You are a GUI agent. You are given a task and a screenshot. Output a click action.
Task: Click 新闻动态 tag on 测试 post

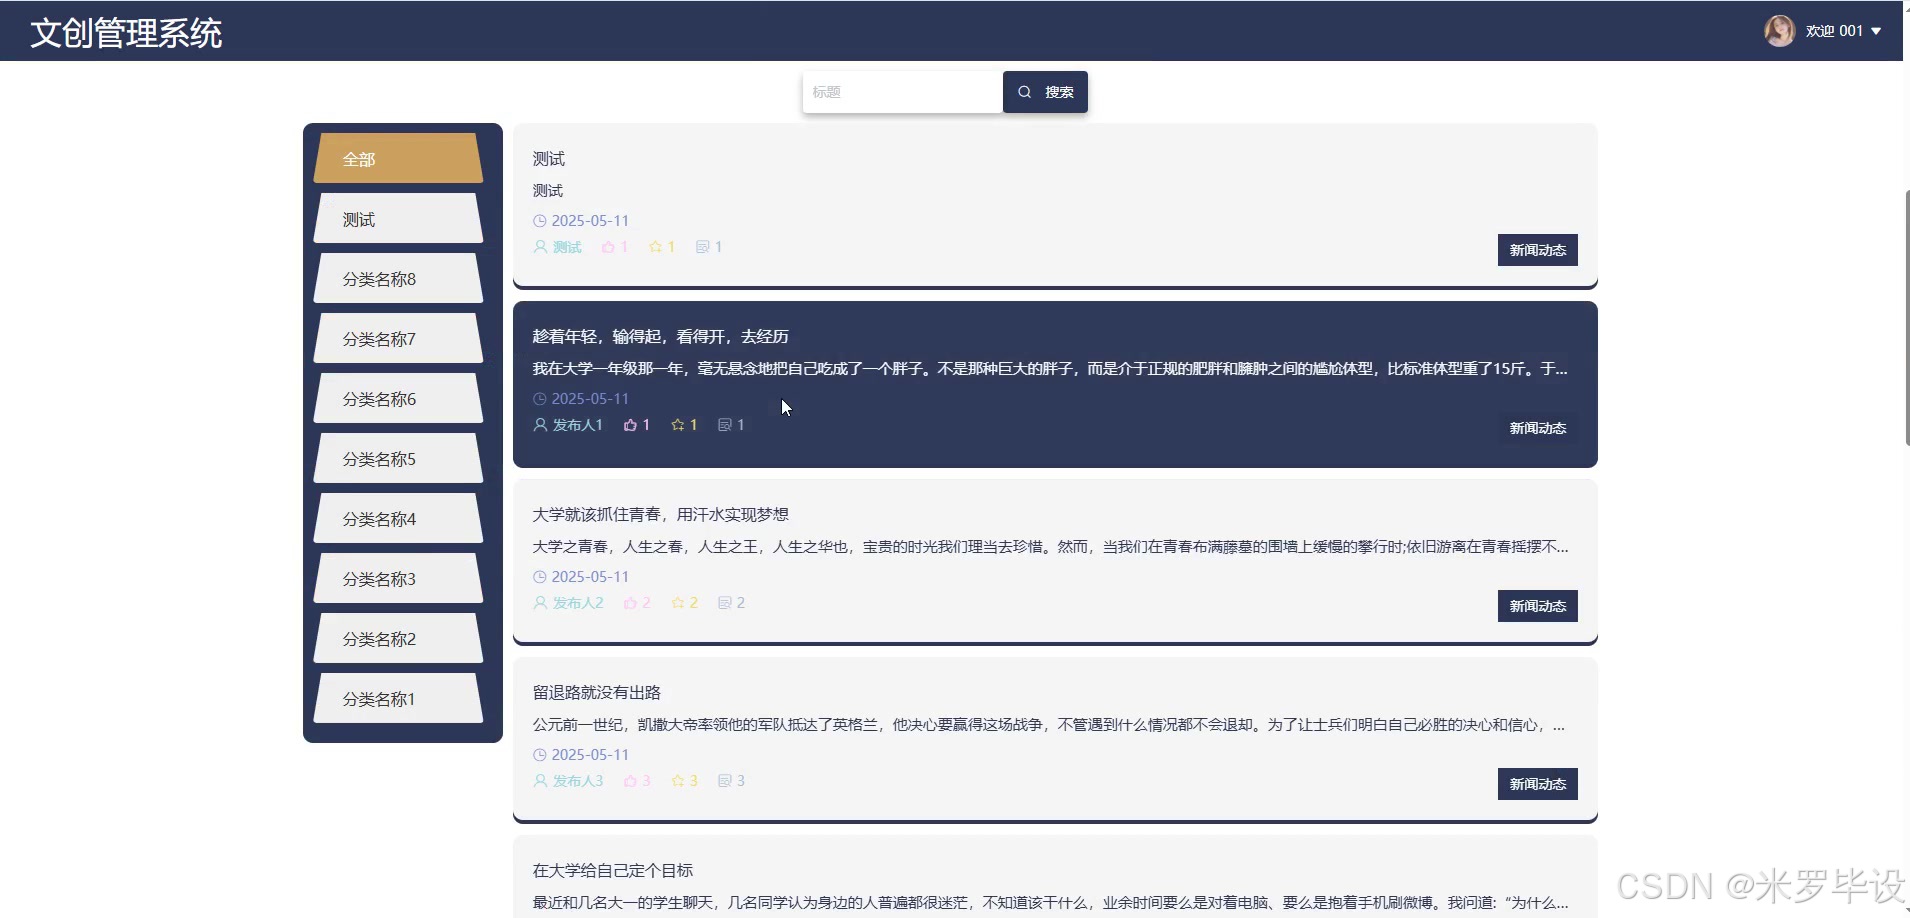click(1537, 250)
